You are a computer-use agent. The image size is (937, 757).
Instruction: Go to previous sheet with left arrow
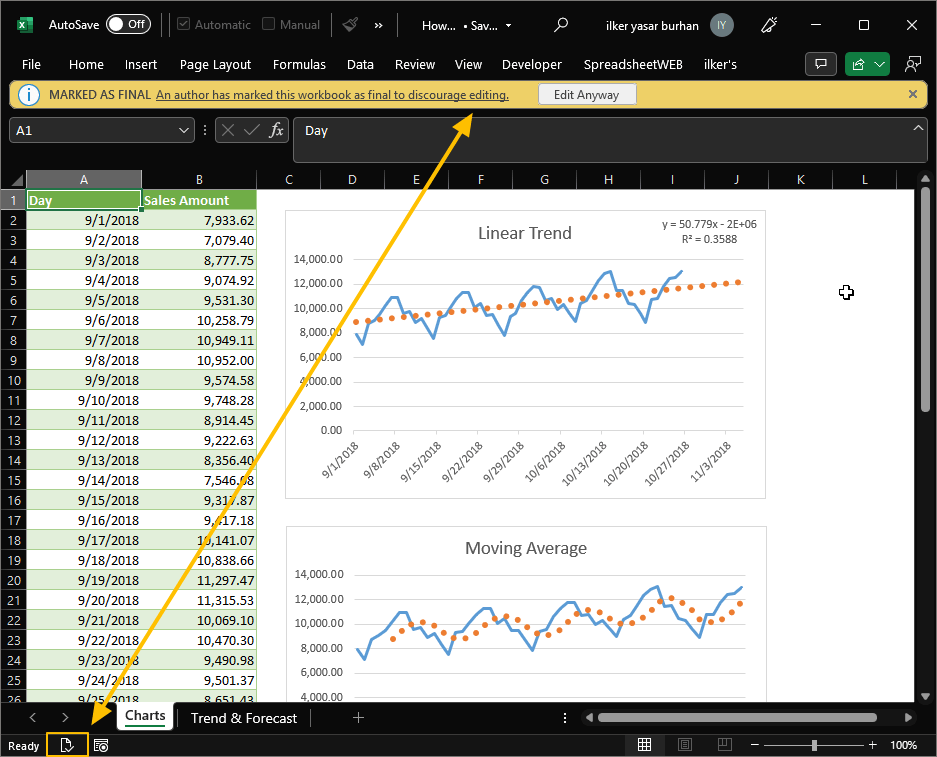tap(33, 717)
